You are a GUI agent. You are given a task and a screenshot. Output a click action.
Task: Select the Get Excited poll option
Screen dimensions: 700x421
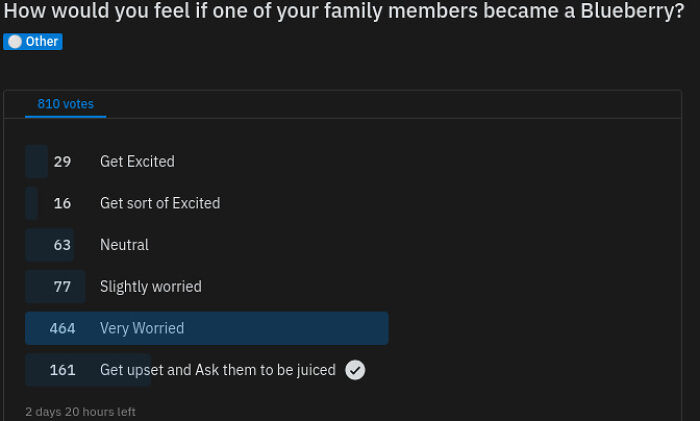(x=137, y=161)
